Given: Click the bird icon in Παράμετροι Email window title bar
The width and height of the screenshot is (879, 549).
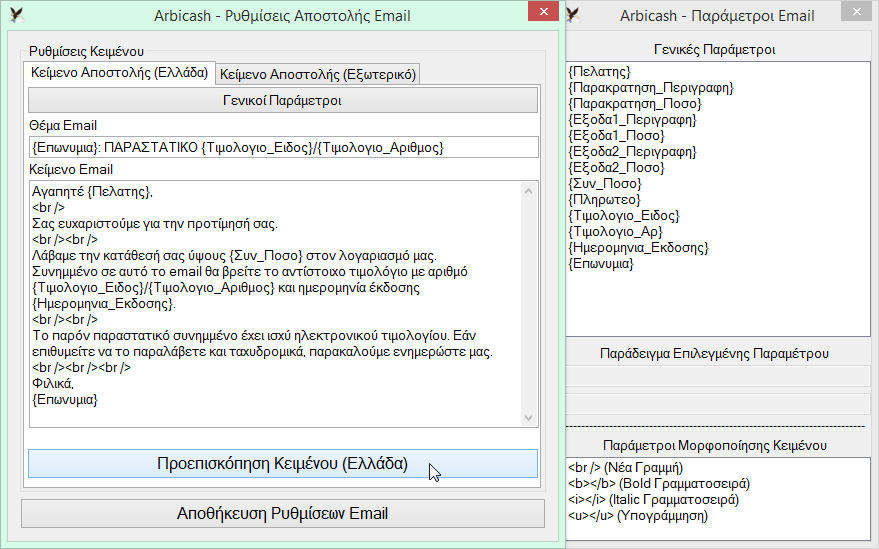Looking at the screenshot, I should point(574,15).
